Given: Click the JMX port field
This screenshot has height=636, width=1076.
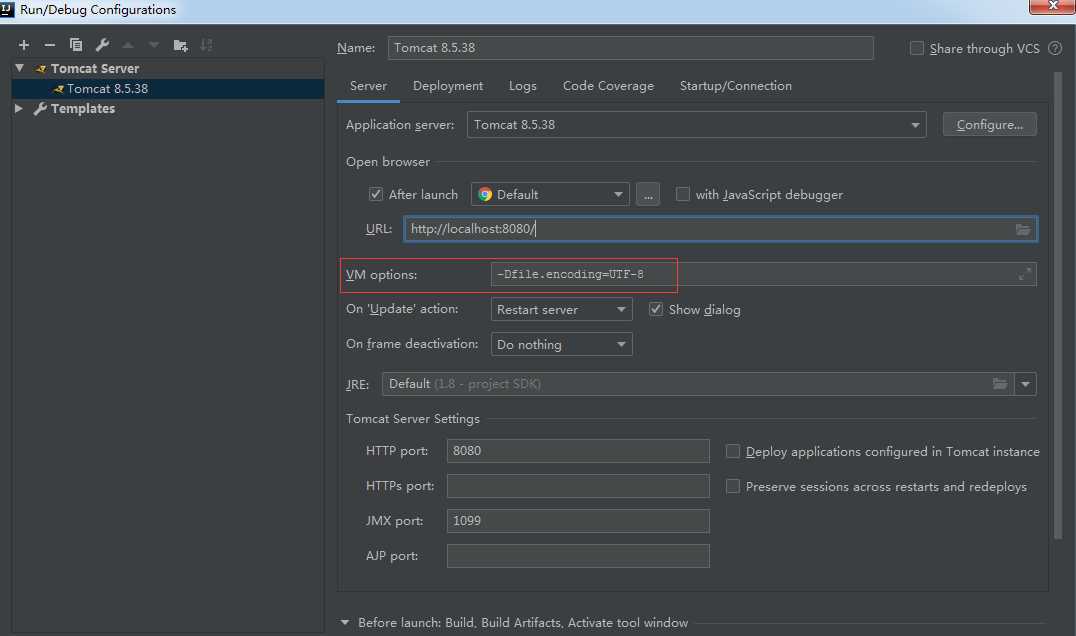Looking at the screenshot, I should pyautogui.click(x=578, y=521).
